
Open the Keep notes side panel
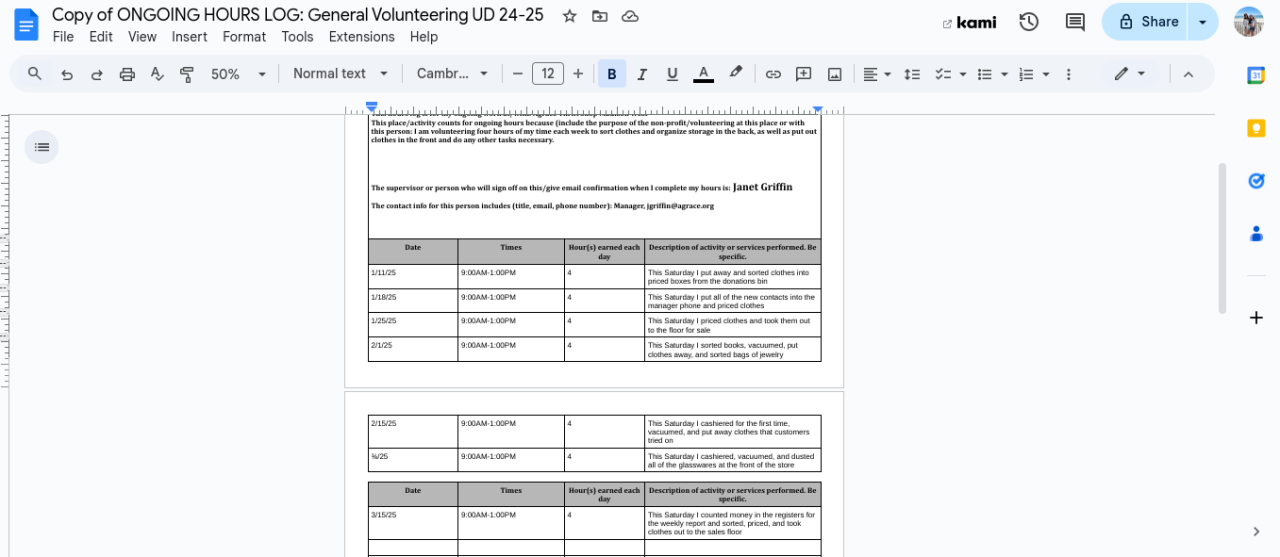[1256, 128]
